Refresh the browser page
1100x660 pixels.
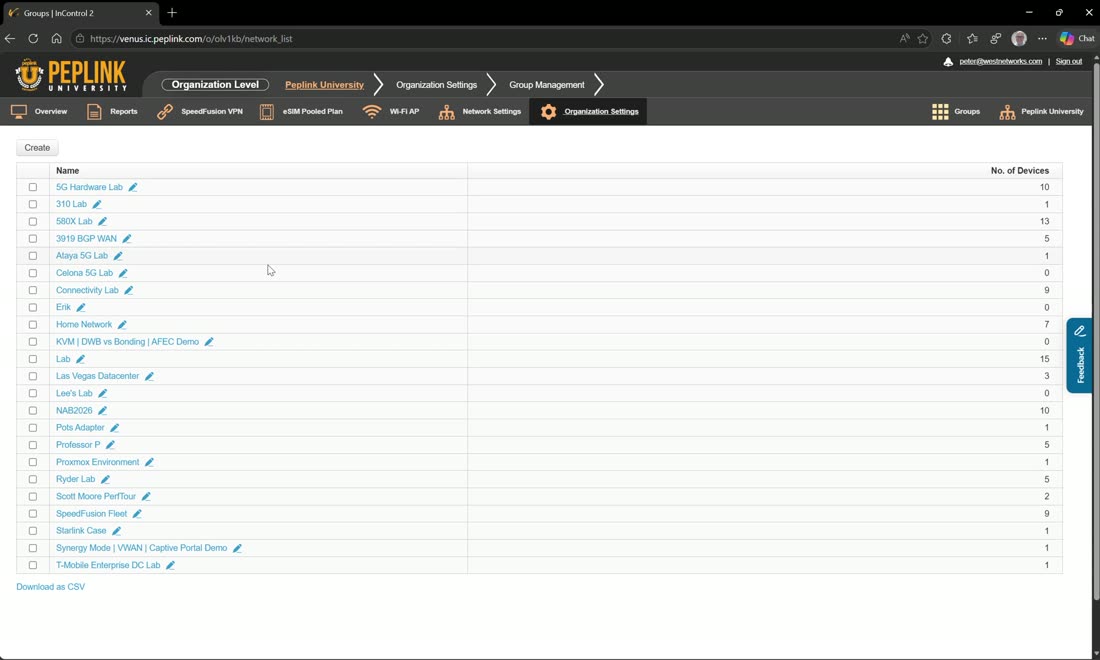tap(33, 39)
